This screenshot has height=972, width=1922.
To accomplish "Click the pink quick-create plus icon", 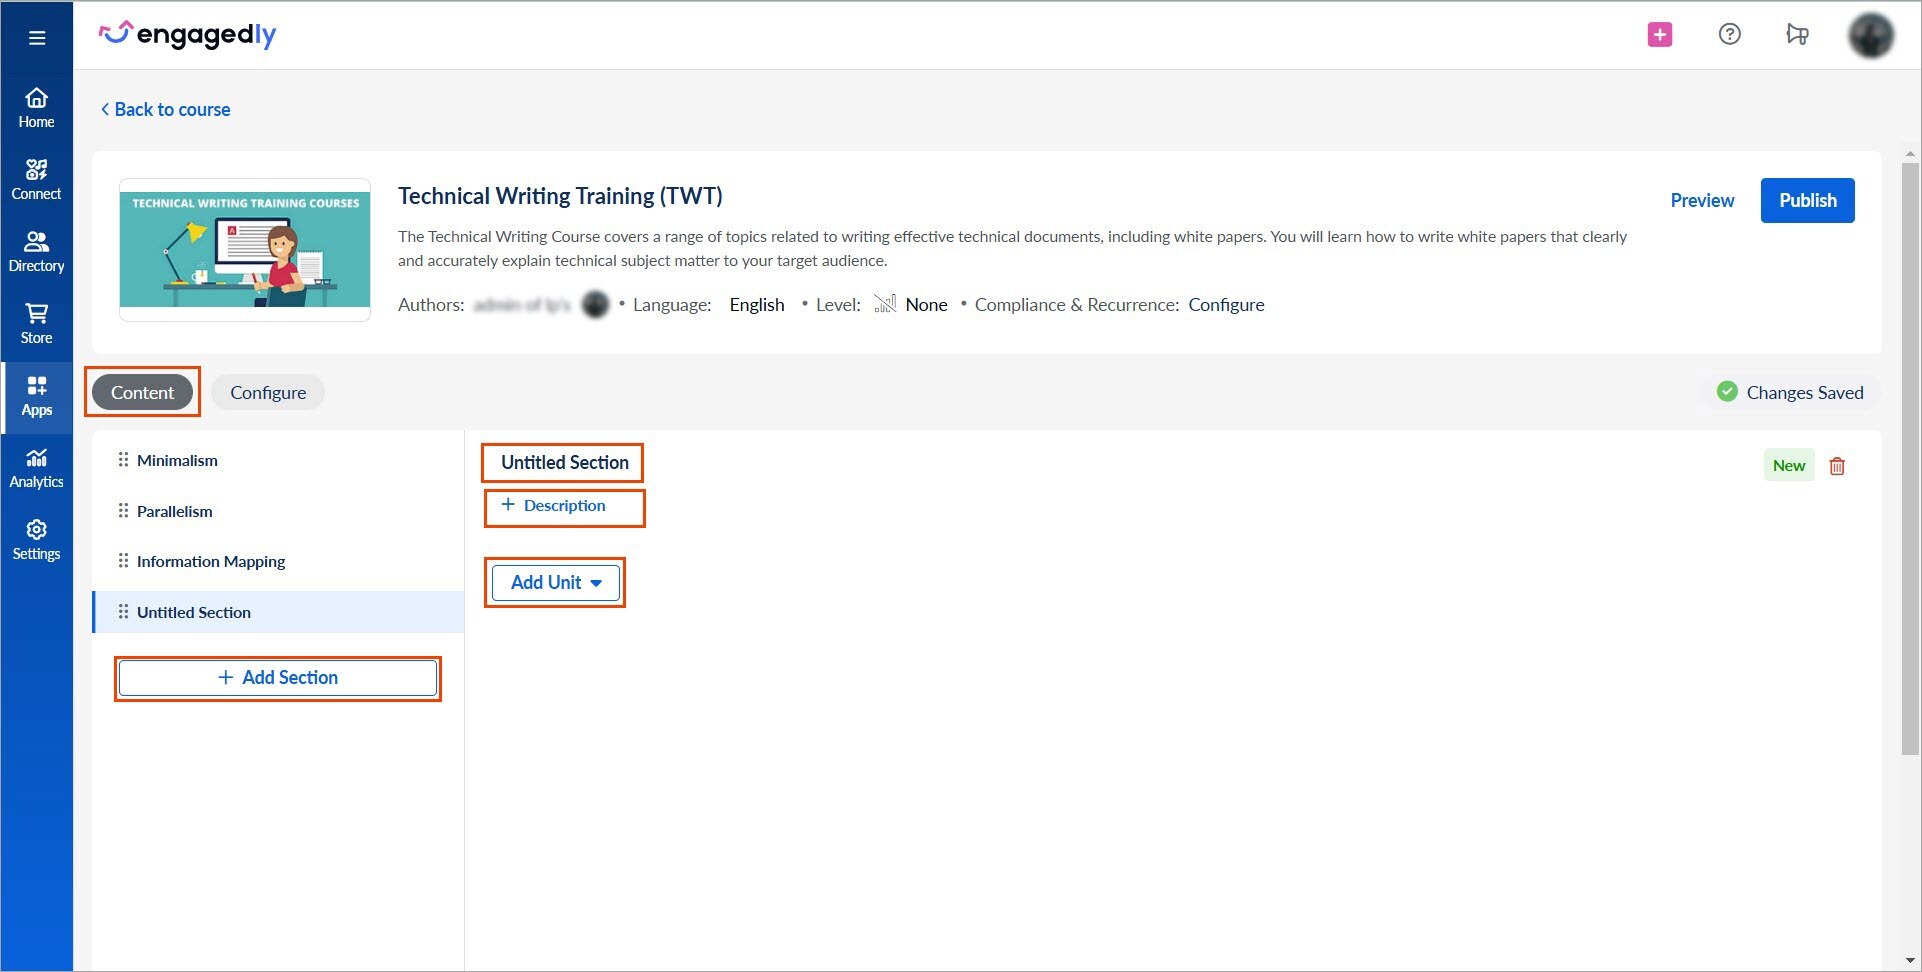I will pyautogui.click(x=1659, y=33).
